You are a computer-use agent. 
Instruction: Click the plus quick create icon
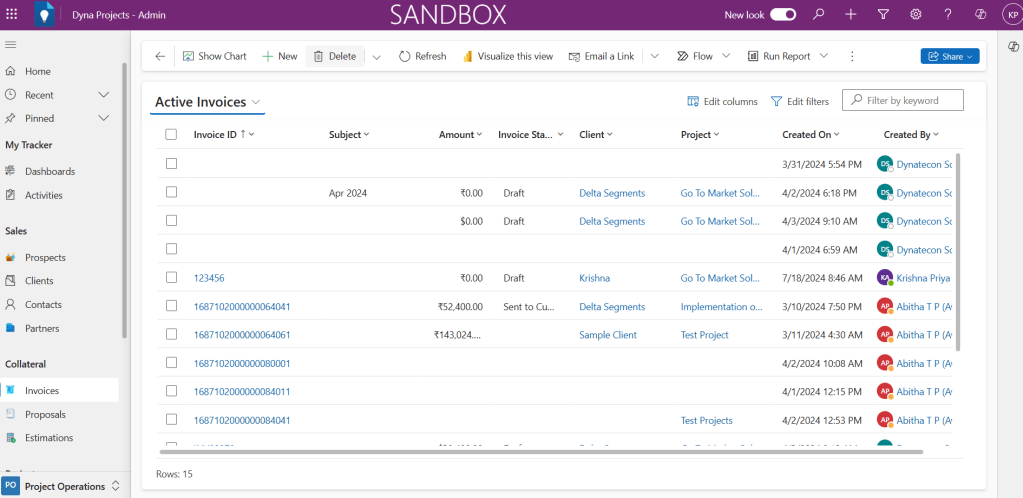(850, 14)
